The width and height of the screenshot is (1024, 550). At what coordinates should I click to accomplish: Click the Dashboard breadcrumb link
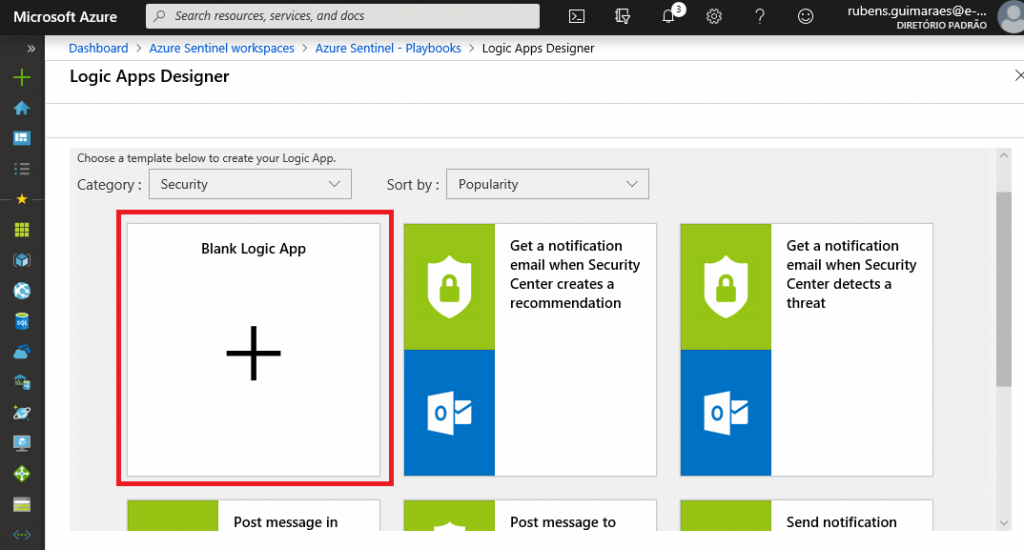point(98,48)
